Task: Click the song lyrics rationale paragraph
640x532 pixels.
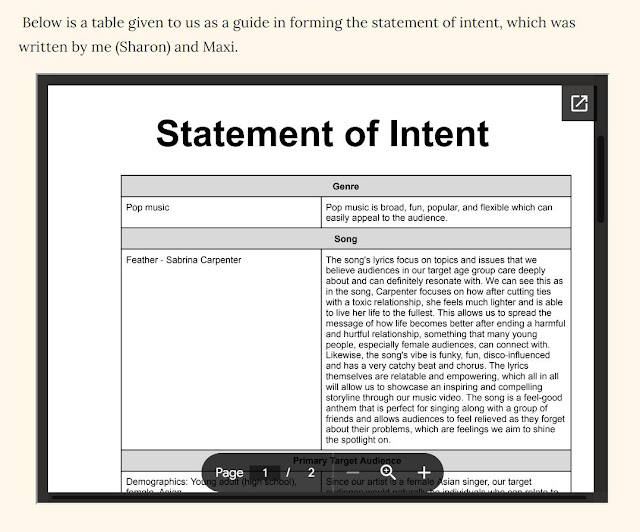Action: (x=446, y=349)
